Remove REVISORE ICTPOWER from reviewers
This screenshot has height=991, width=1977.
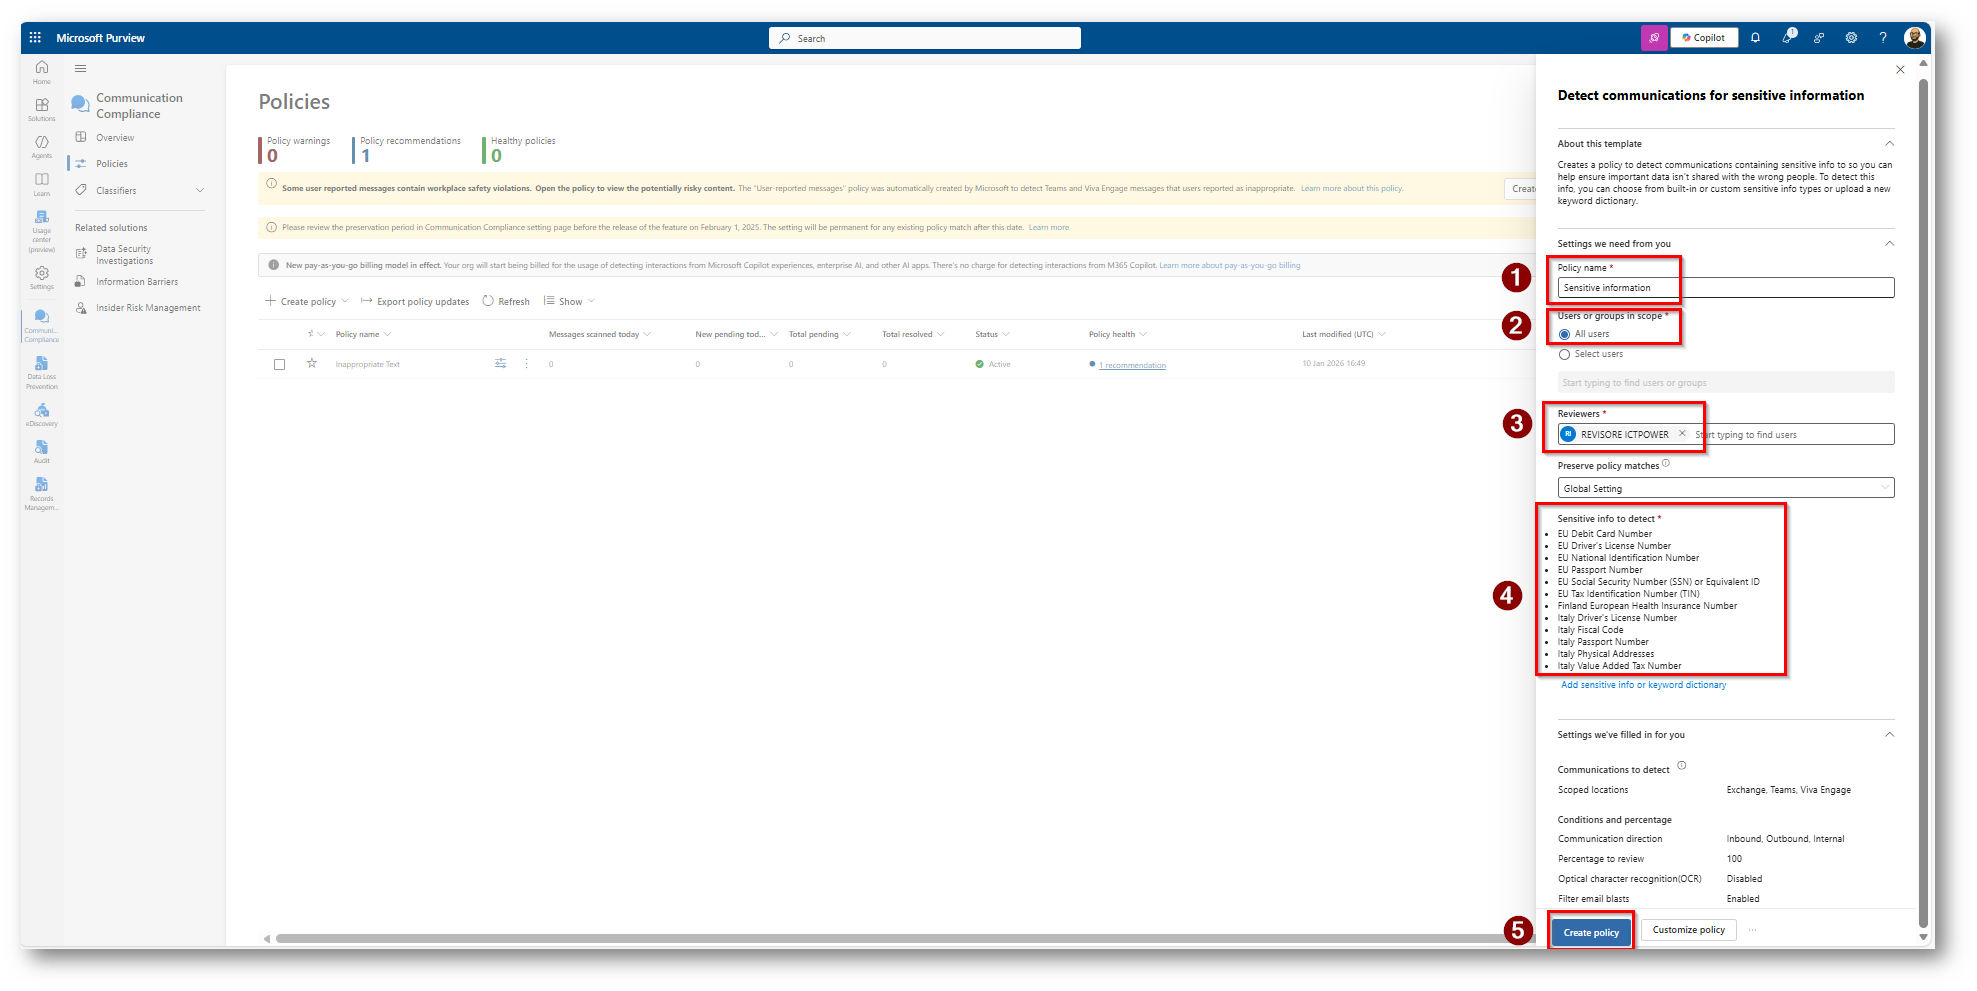1682,434
